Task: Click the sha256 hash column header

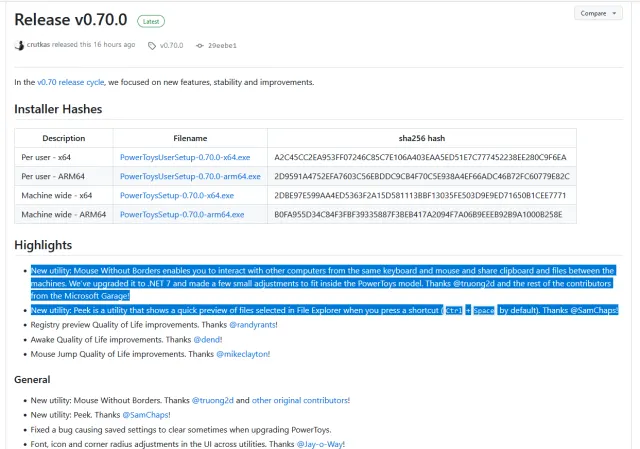Action: tap(422, 138)
